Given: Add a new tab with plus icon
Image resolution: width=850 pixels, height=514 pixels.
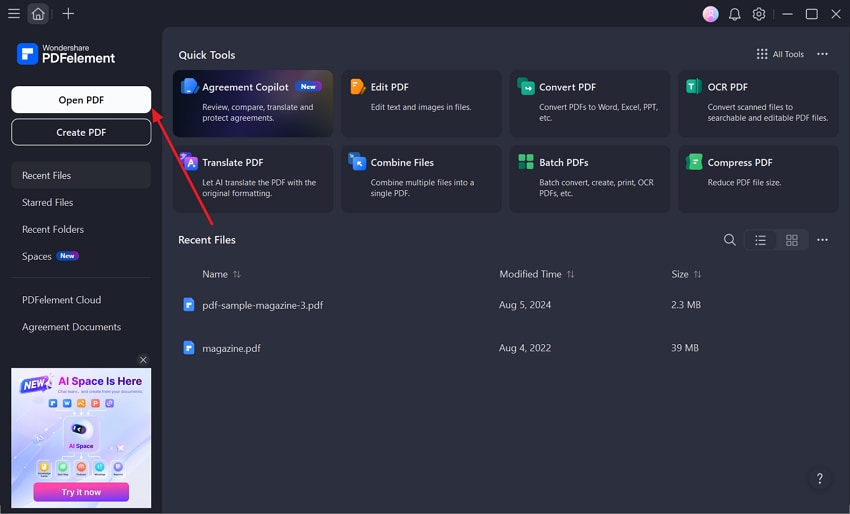Looking at the screenshot, I should (68, 14).
